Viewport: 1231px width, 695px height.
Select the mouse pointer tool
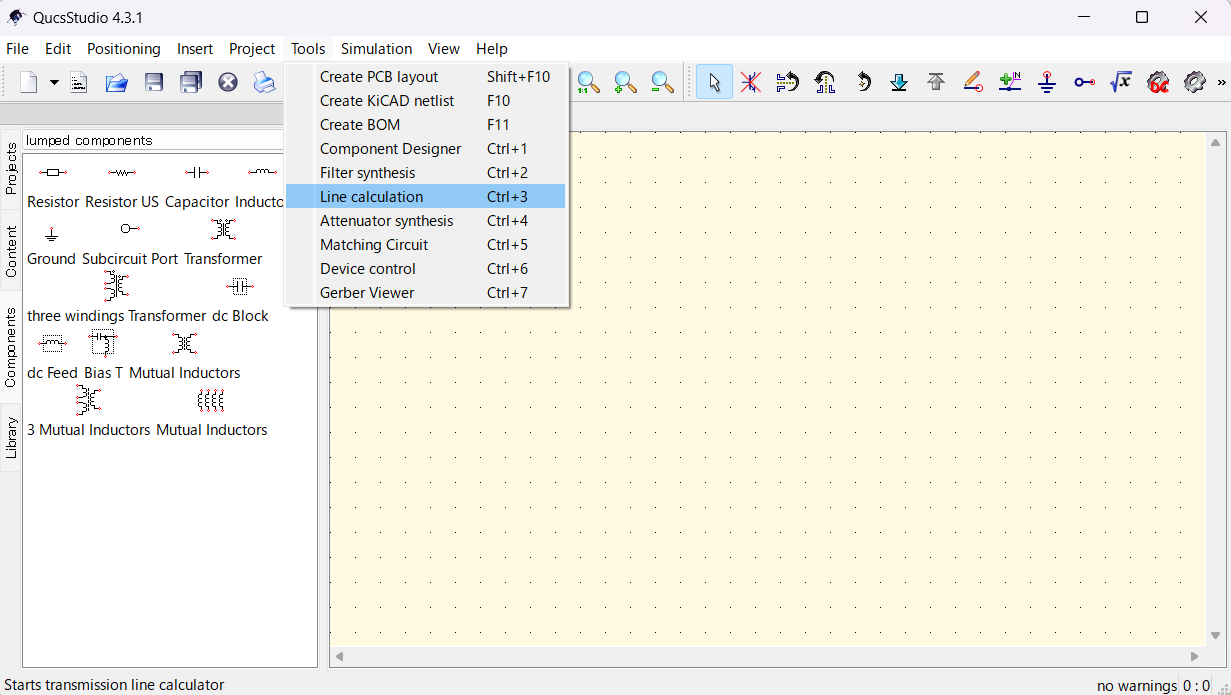pos(714,82)
